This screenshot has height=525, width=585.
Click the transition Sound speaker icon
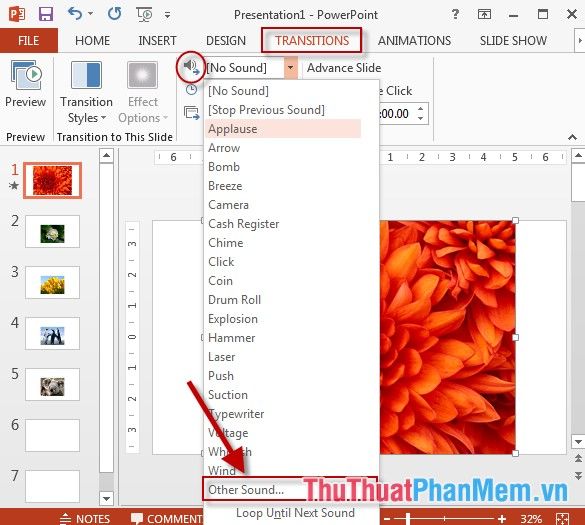191,67
